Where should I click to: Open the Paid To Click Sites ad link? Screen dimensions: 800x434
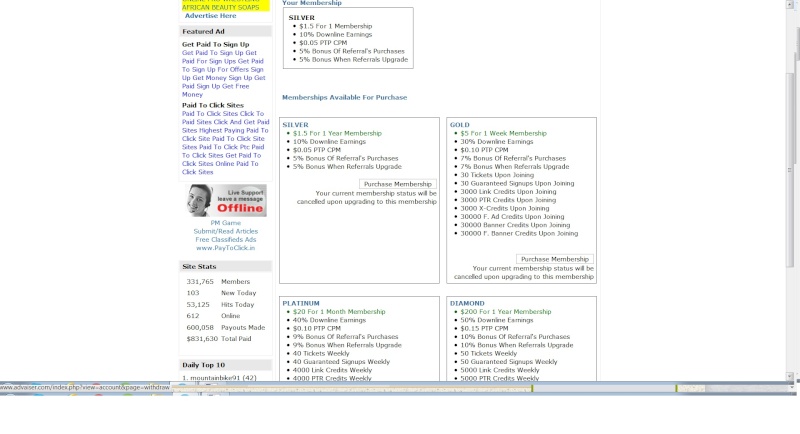(226, 143)
